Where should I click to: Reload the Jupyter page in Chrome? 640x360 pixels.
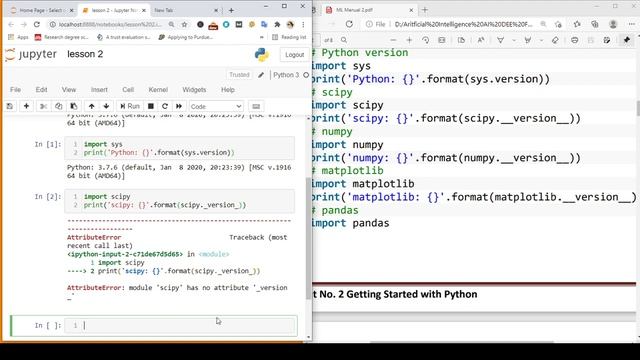point(37,24)
